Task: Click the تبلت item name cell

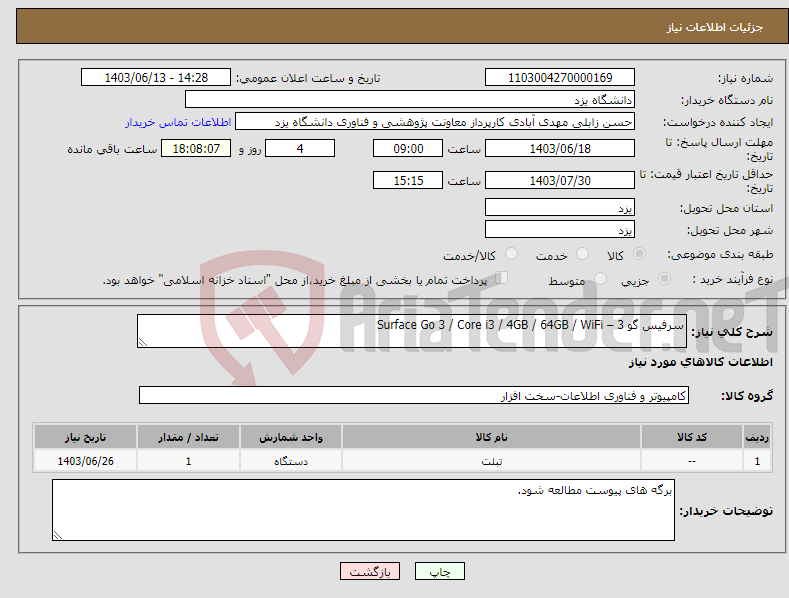Action: (491, 461)
